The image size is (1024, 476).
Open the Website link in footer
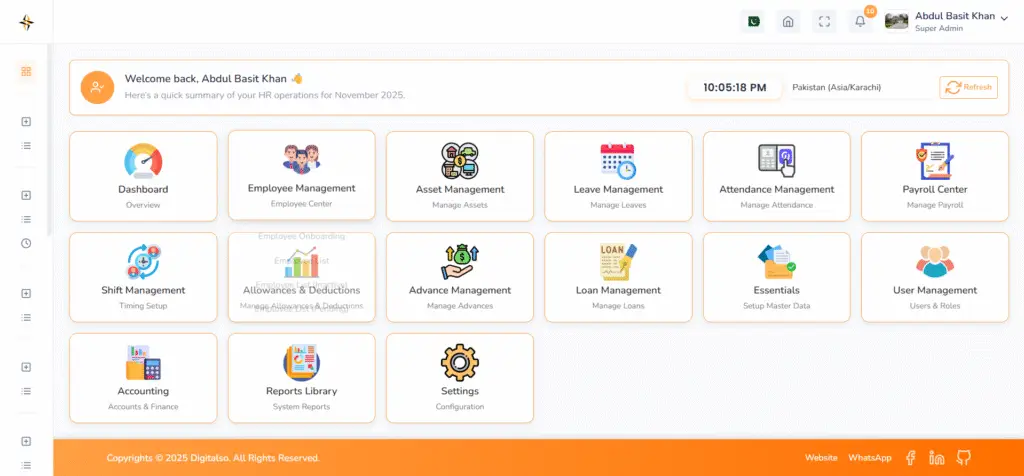821,458
